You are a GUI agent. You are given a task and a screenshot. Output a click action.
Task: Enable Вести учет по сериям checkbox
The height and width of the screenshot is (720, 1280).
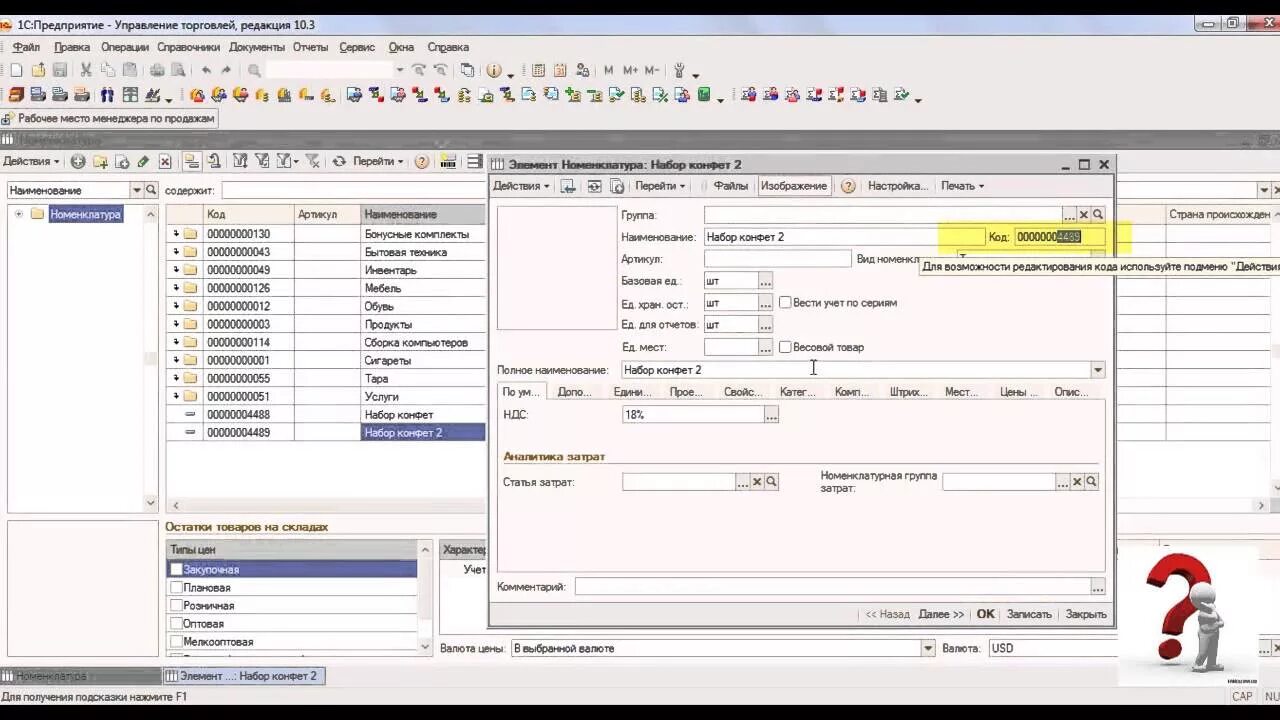point(785,302)
